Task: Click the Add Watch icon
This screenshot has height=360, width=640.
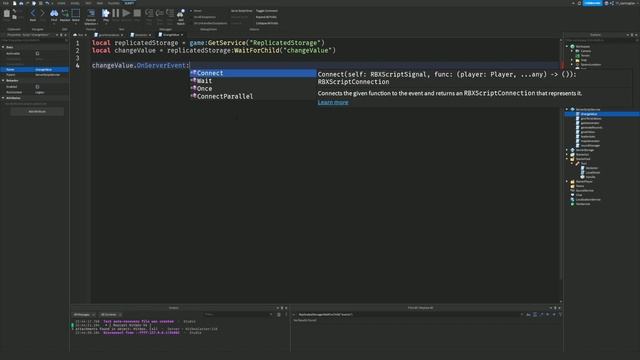Action: [x=180, y=13]
